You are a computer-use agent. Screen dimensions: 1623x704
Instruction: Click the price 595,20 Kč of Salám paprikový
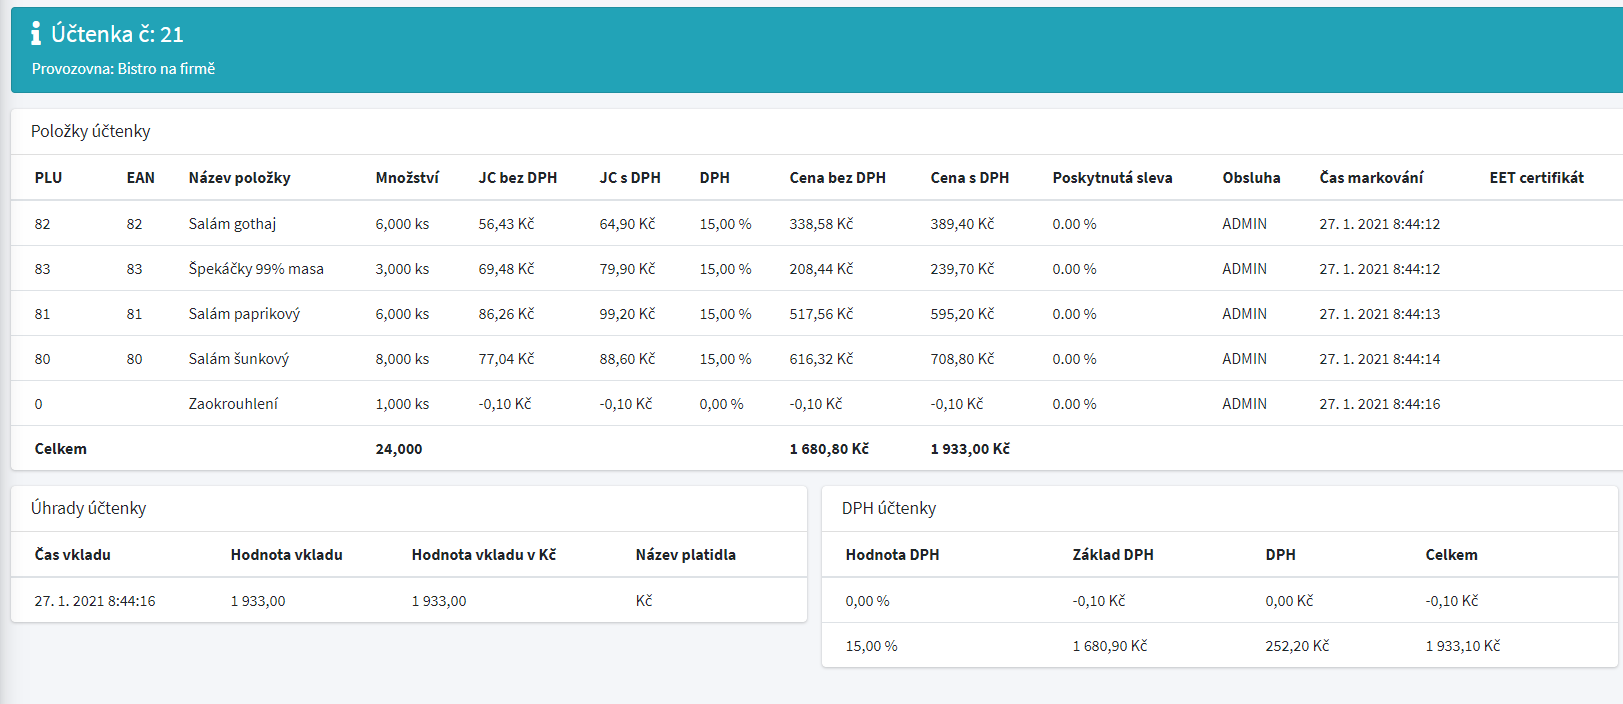click(x=962, y=314)
